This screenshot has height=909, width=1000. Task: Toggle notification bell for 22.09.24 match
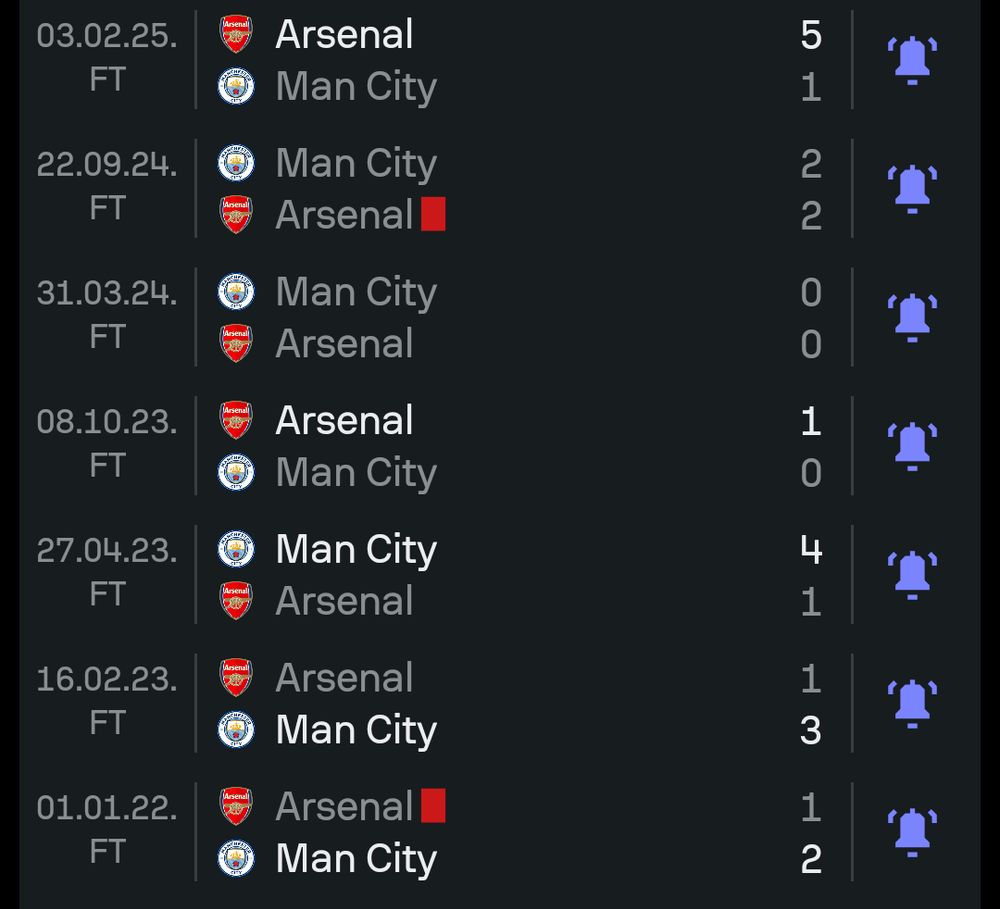(x=912, y=189)
